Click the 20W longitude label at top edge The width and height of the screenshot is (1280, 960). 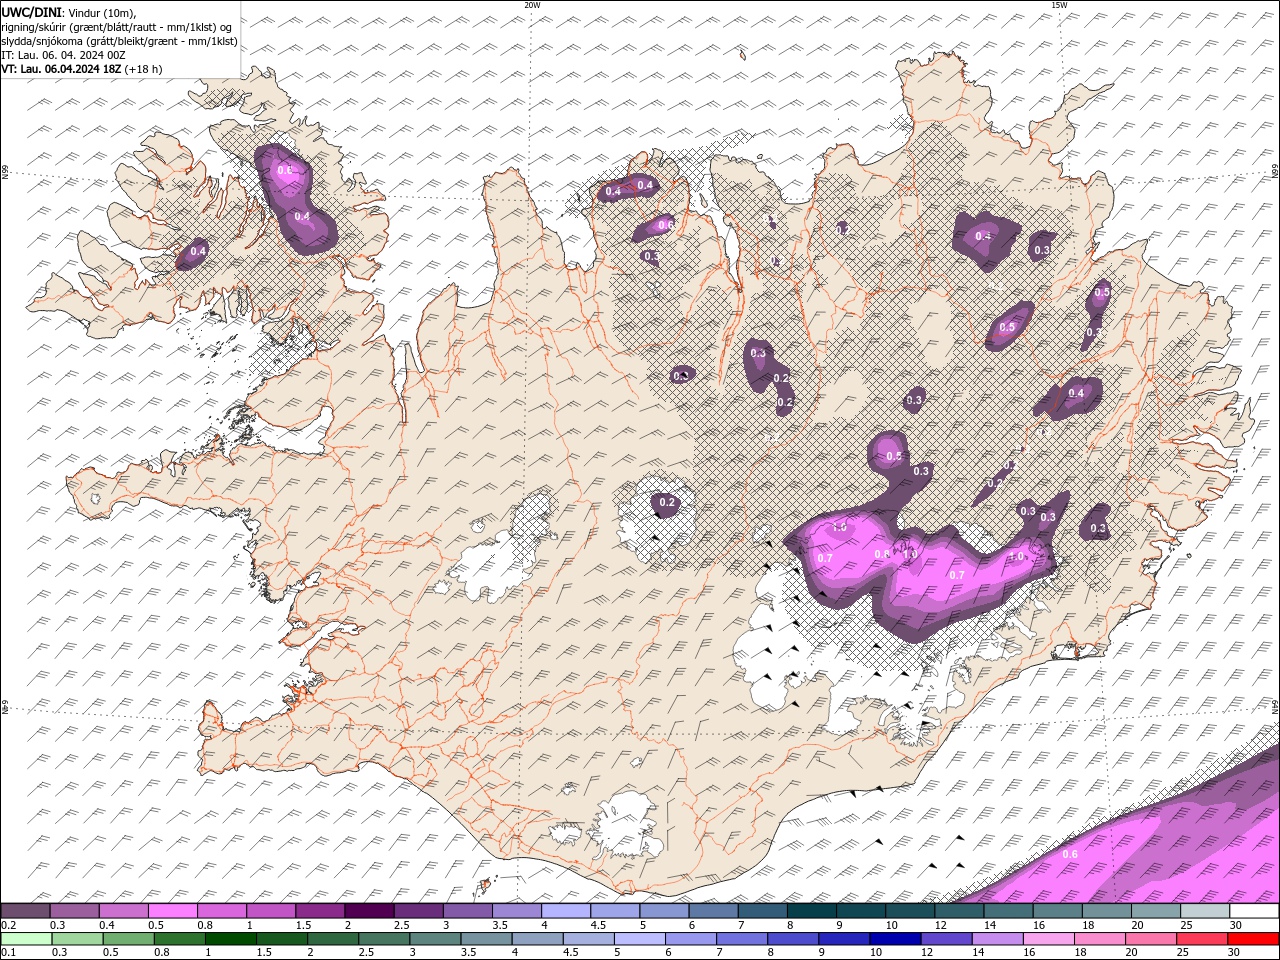[x=532, y=5]
